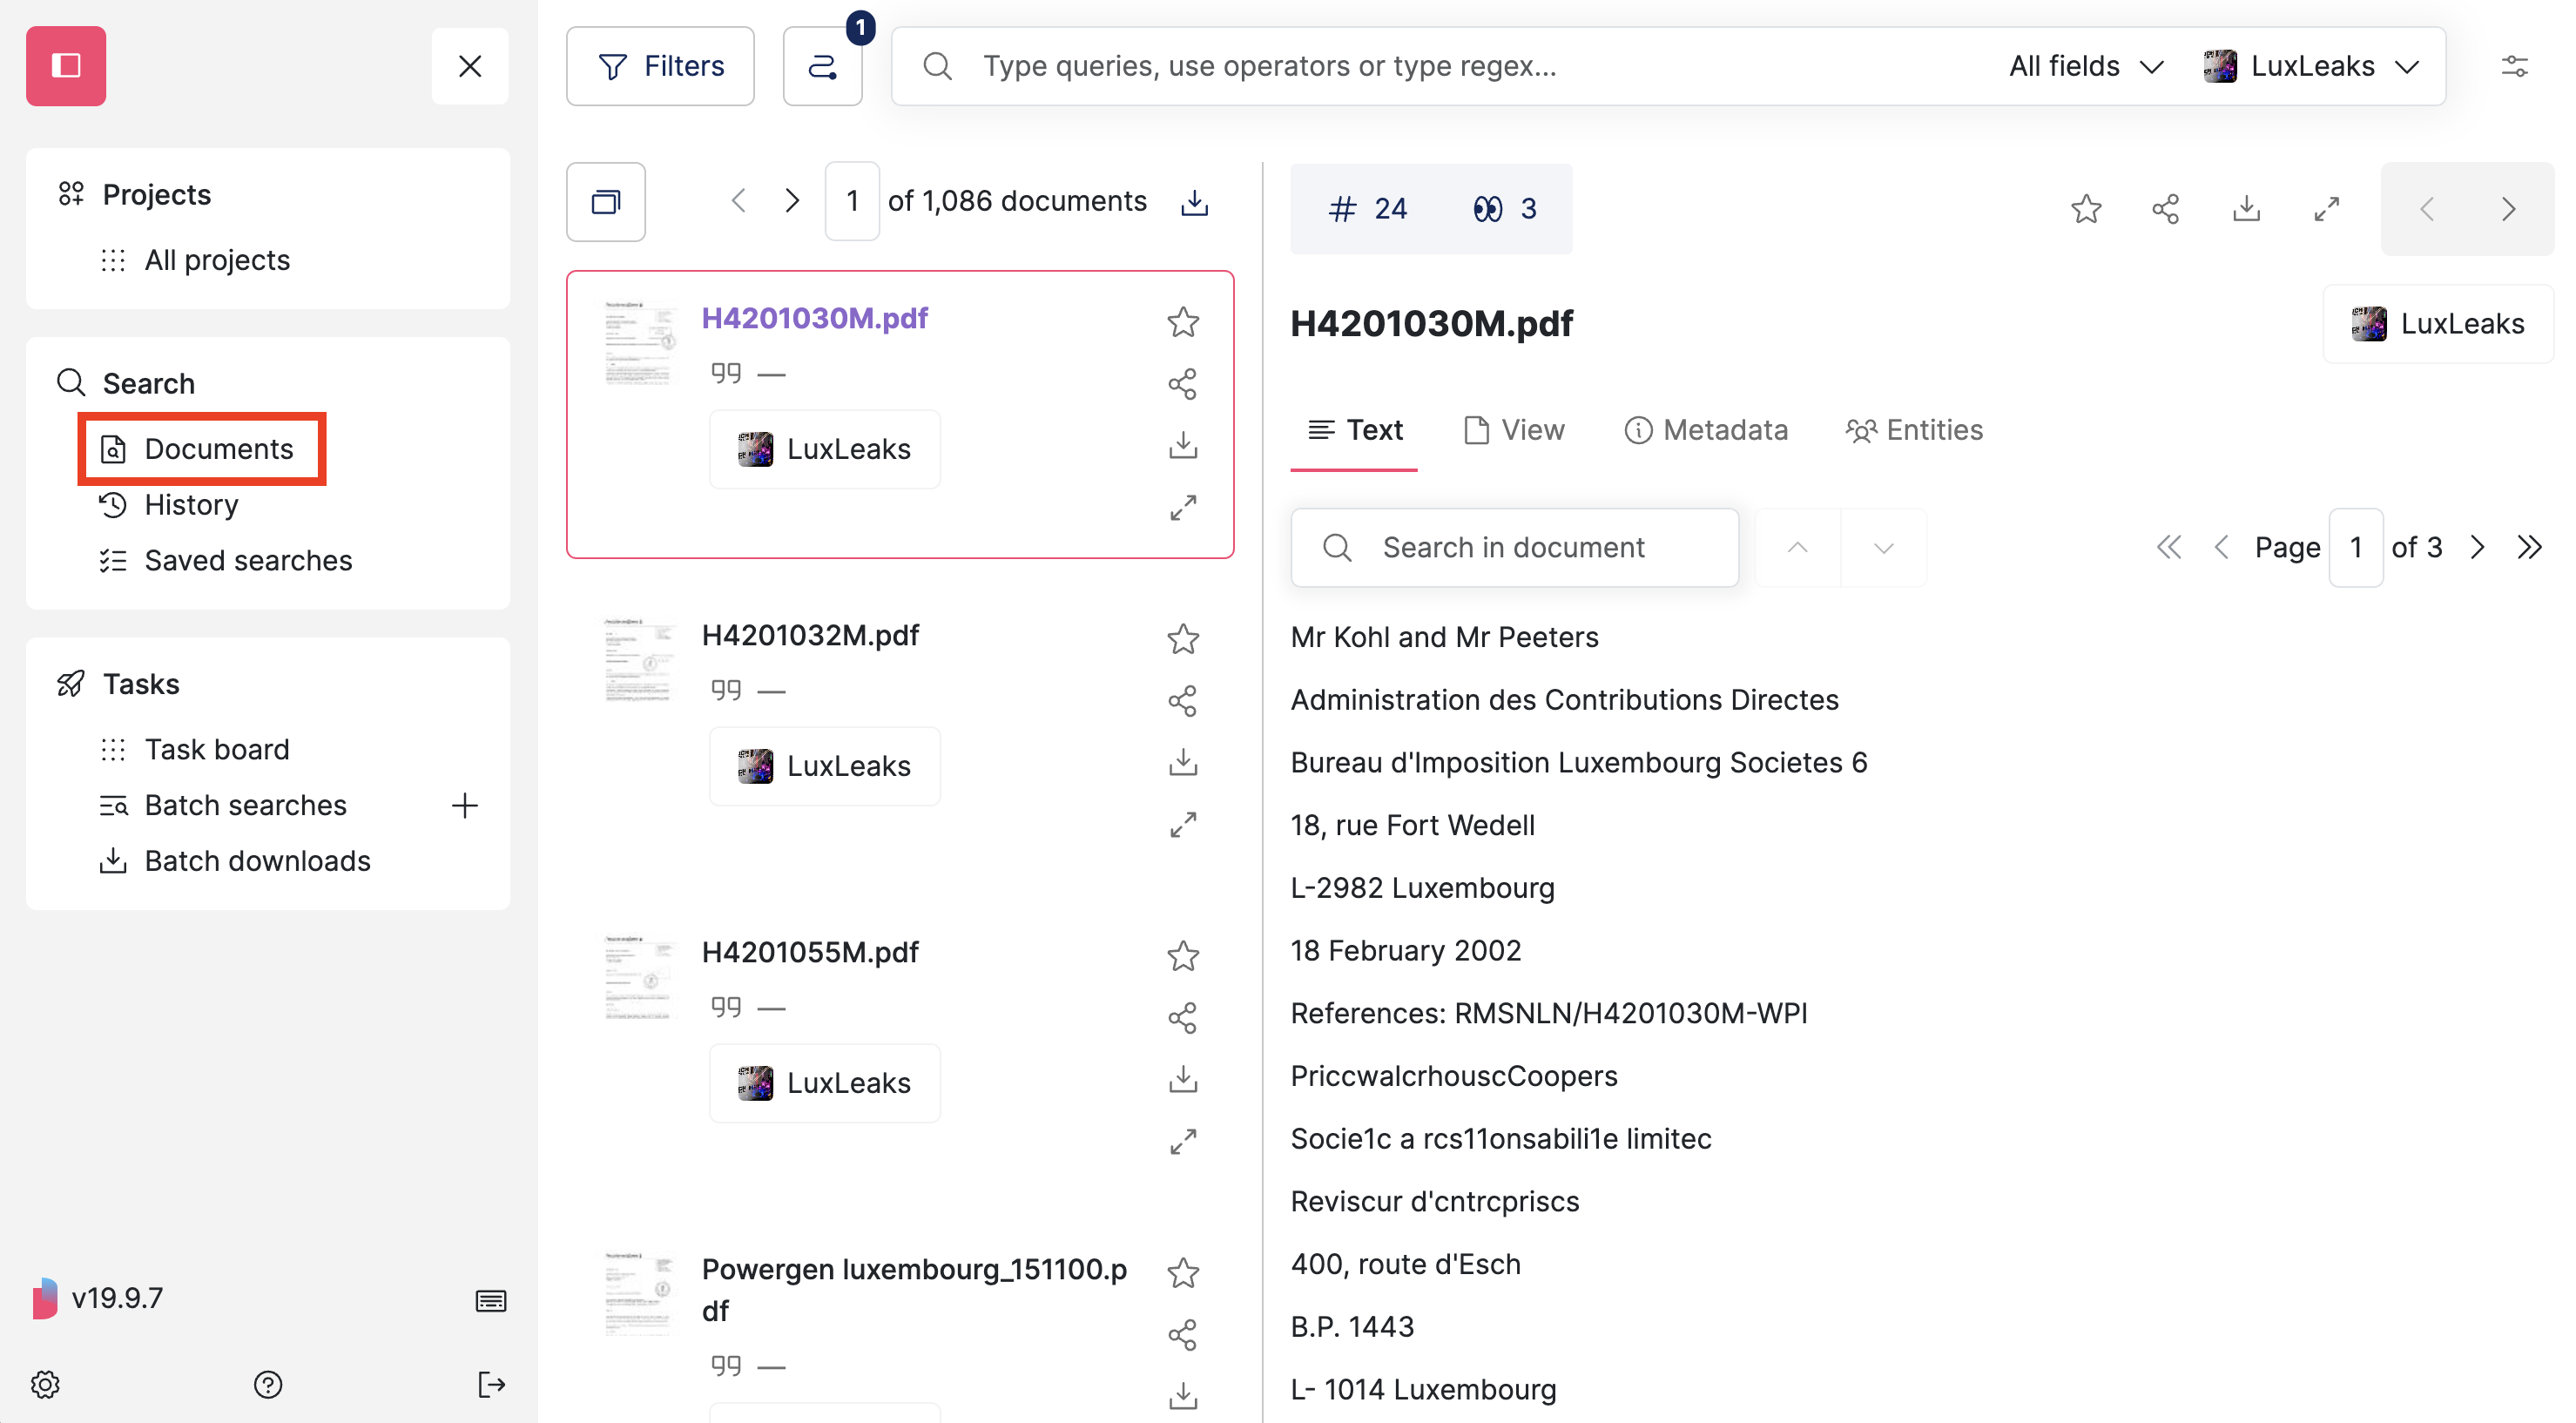Open search bar settings with the sliders icon
Image resolution: width=2576 pixels, height=1423 pixels.
(x=2517, y=66)
